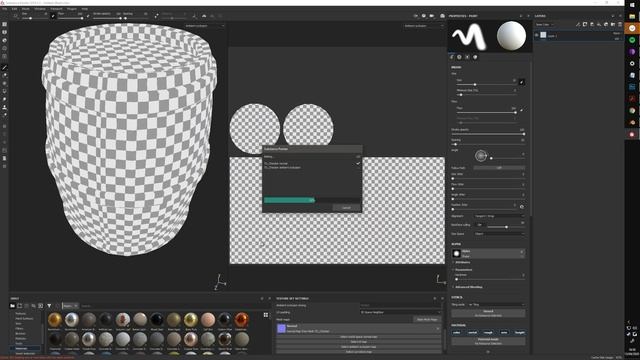
Task: Open the Edit menu
Action: click(14, 9)
